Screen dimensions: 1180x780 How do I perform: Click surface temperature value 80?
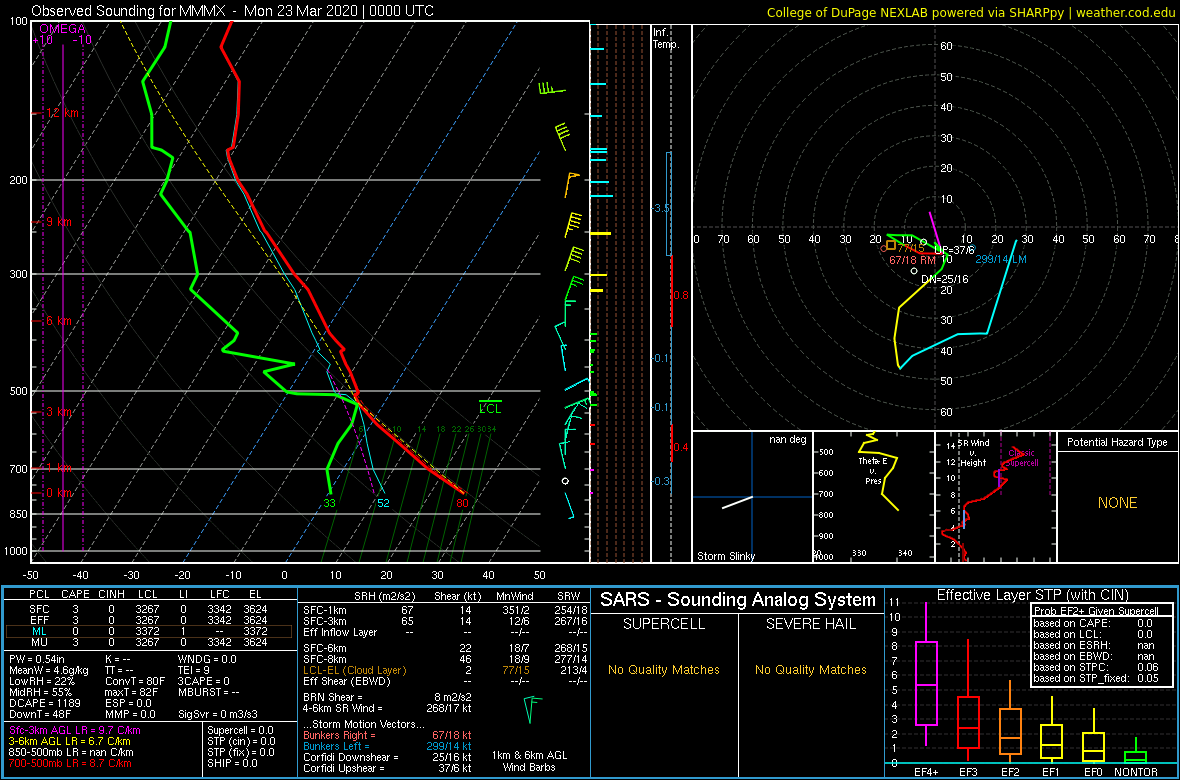(x=462, y=503)
